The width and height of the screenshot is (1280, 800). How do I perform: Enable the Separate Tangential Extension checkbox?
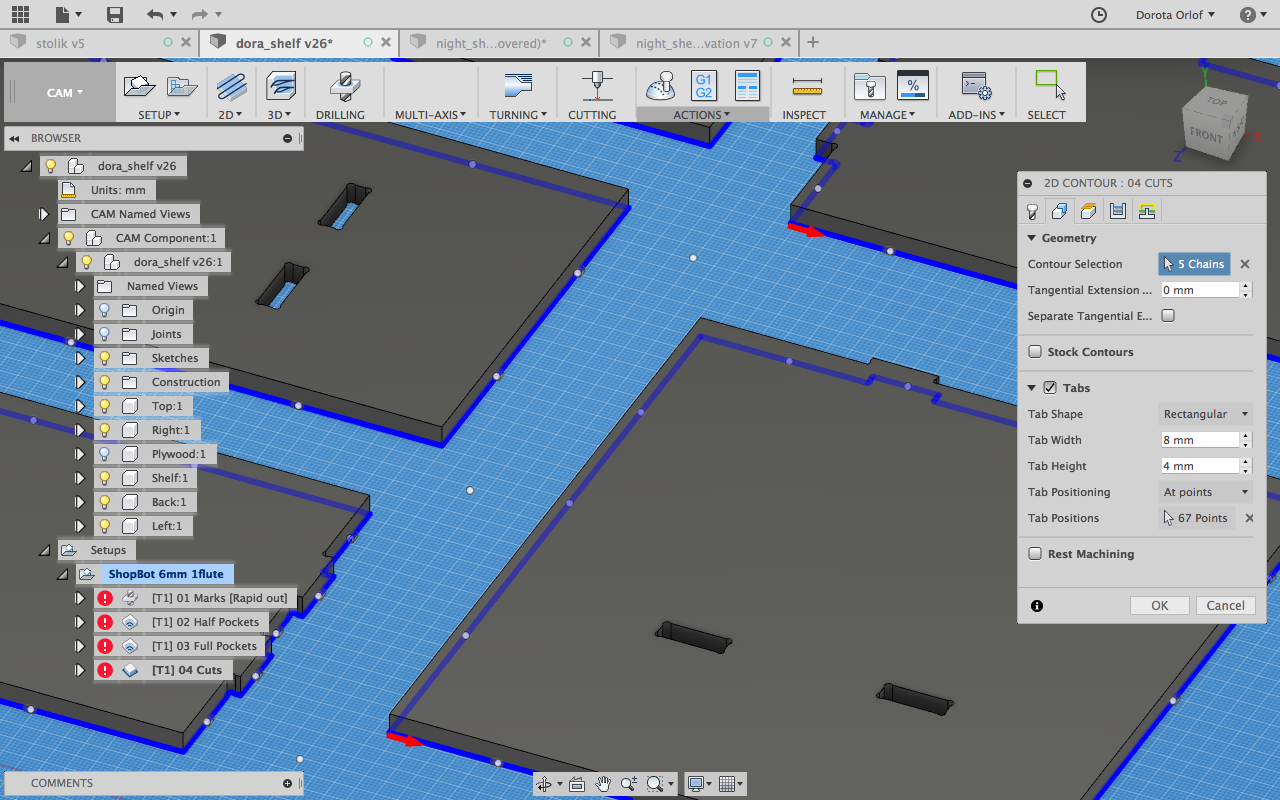click(x=1168, y=316)
